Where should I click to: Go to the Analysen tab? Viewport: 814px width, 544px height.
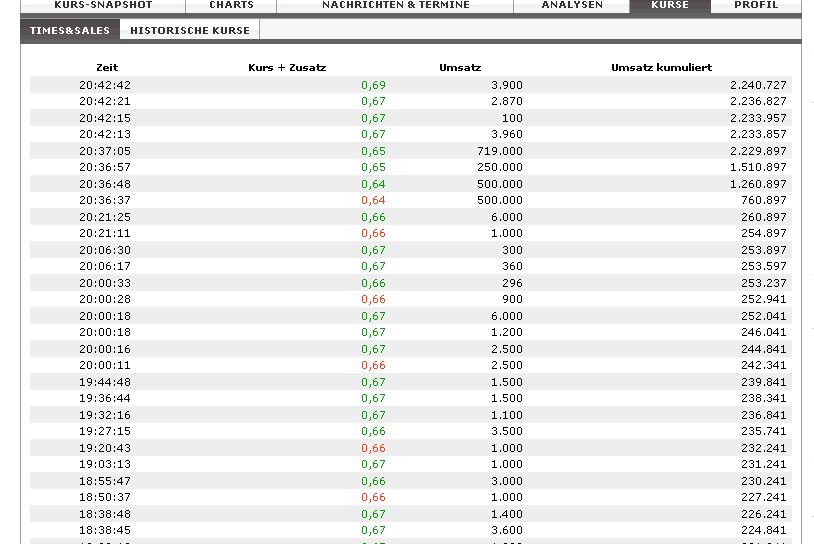(x=572, y=5)
